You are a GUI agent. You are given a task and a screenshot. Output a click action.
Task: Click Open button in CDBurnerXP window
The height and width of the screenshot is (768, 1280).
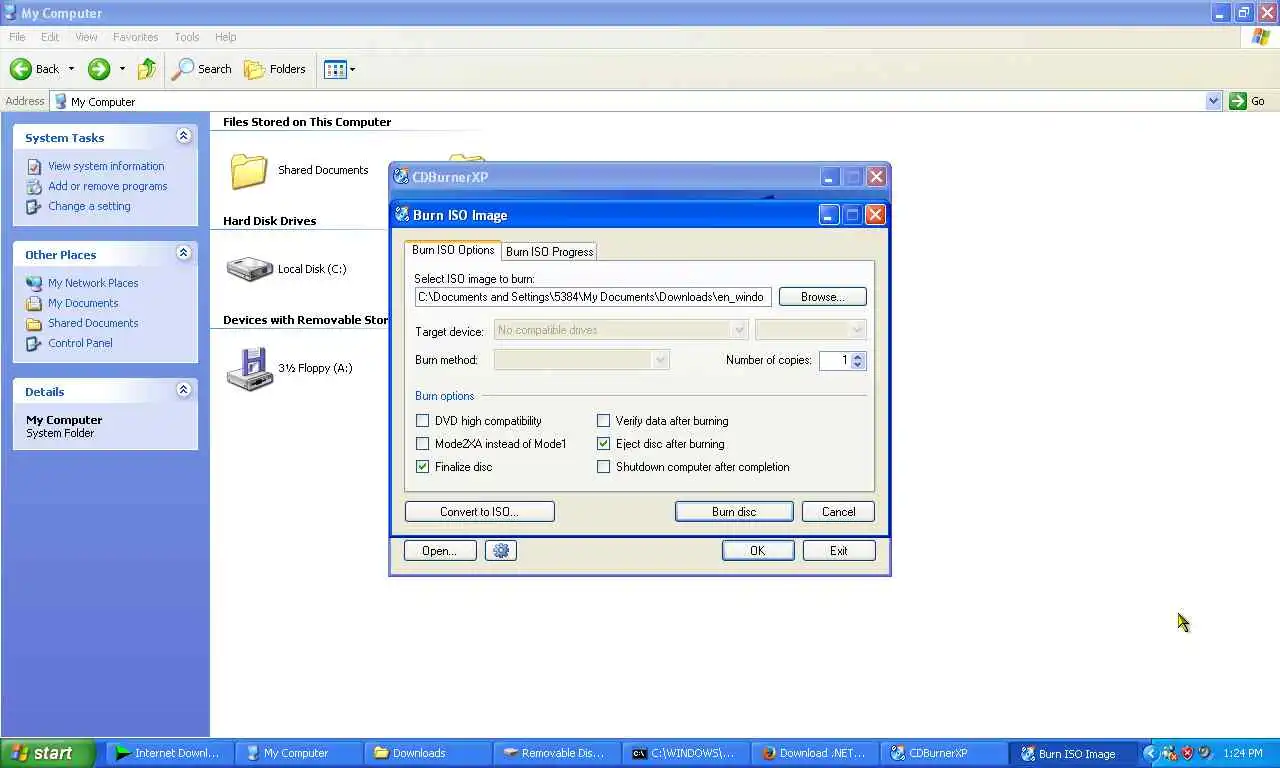click(x=439, y=551)
